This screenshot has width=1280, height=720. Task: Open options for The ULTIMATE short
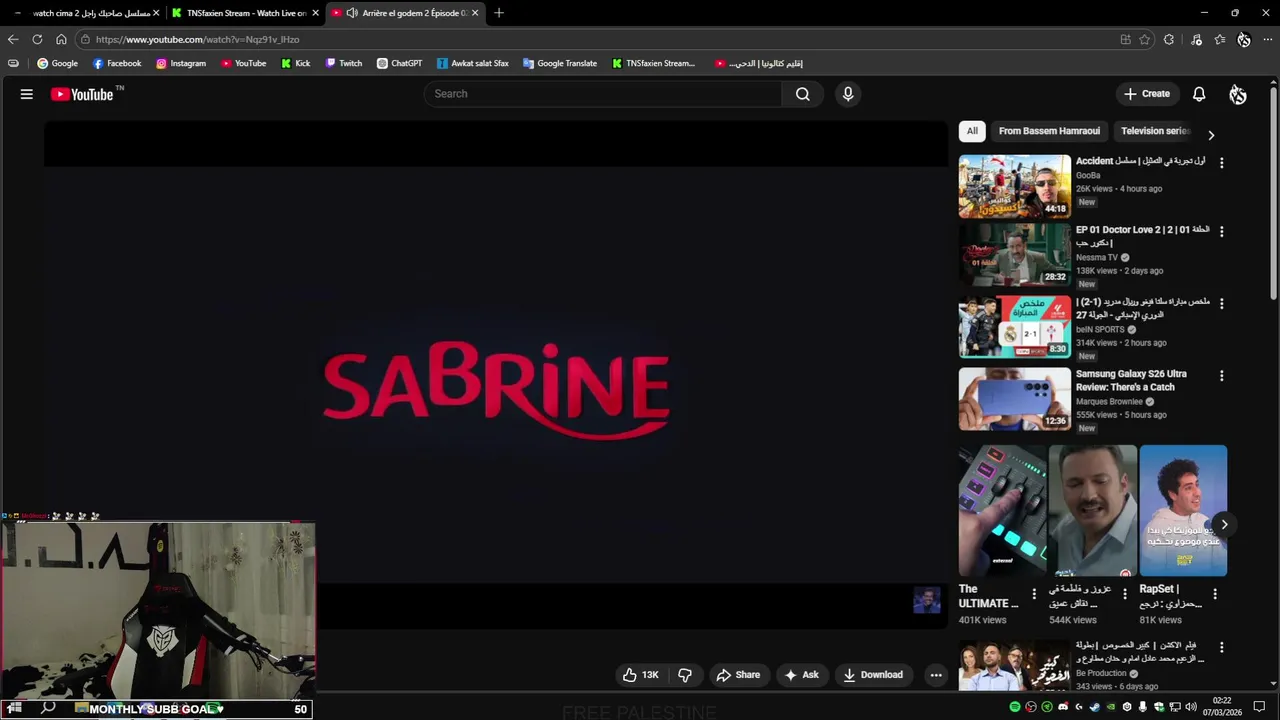point(1034,594)
